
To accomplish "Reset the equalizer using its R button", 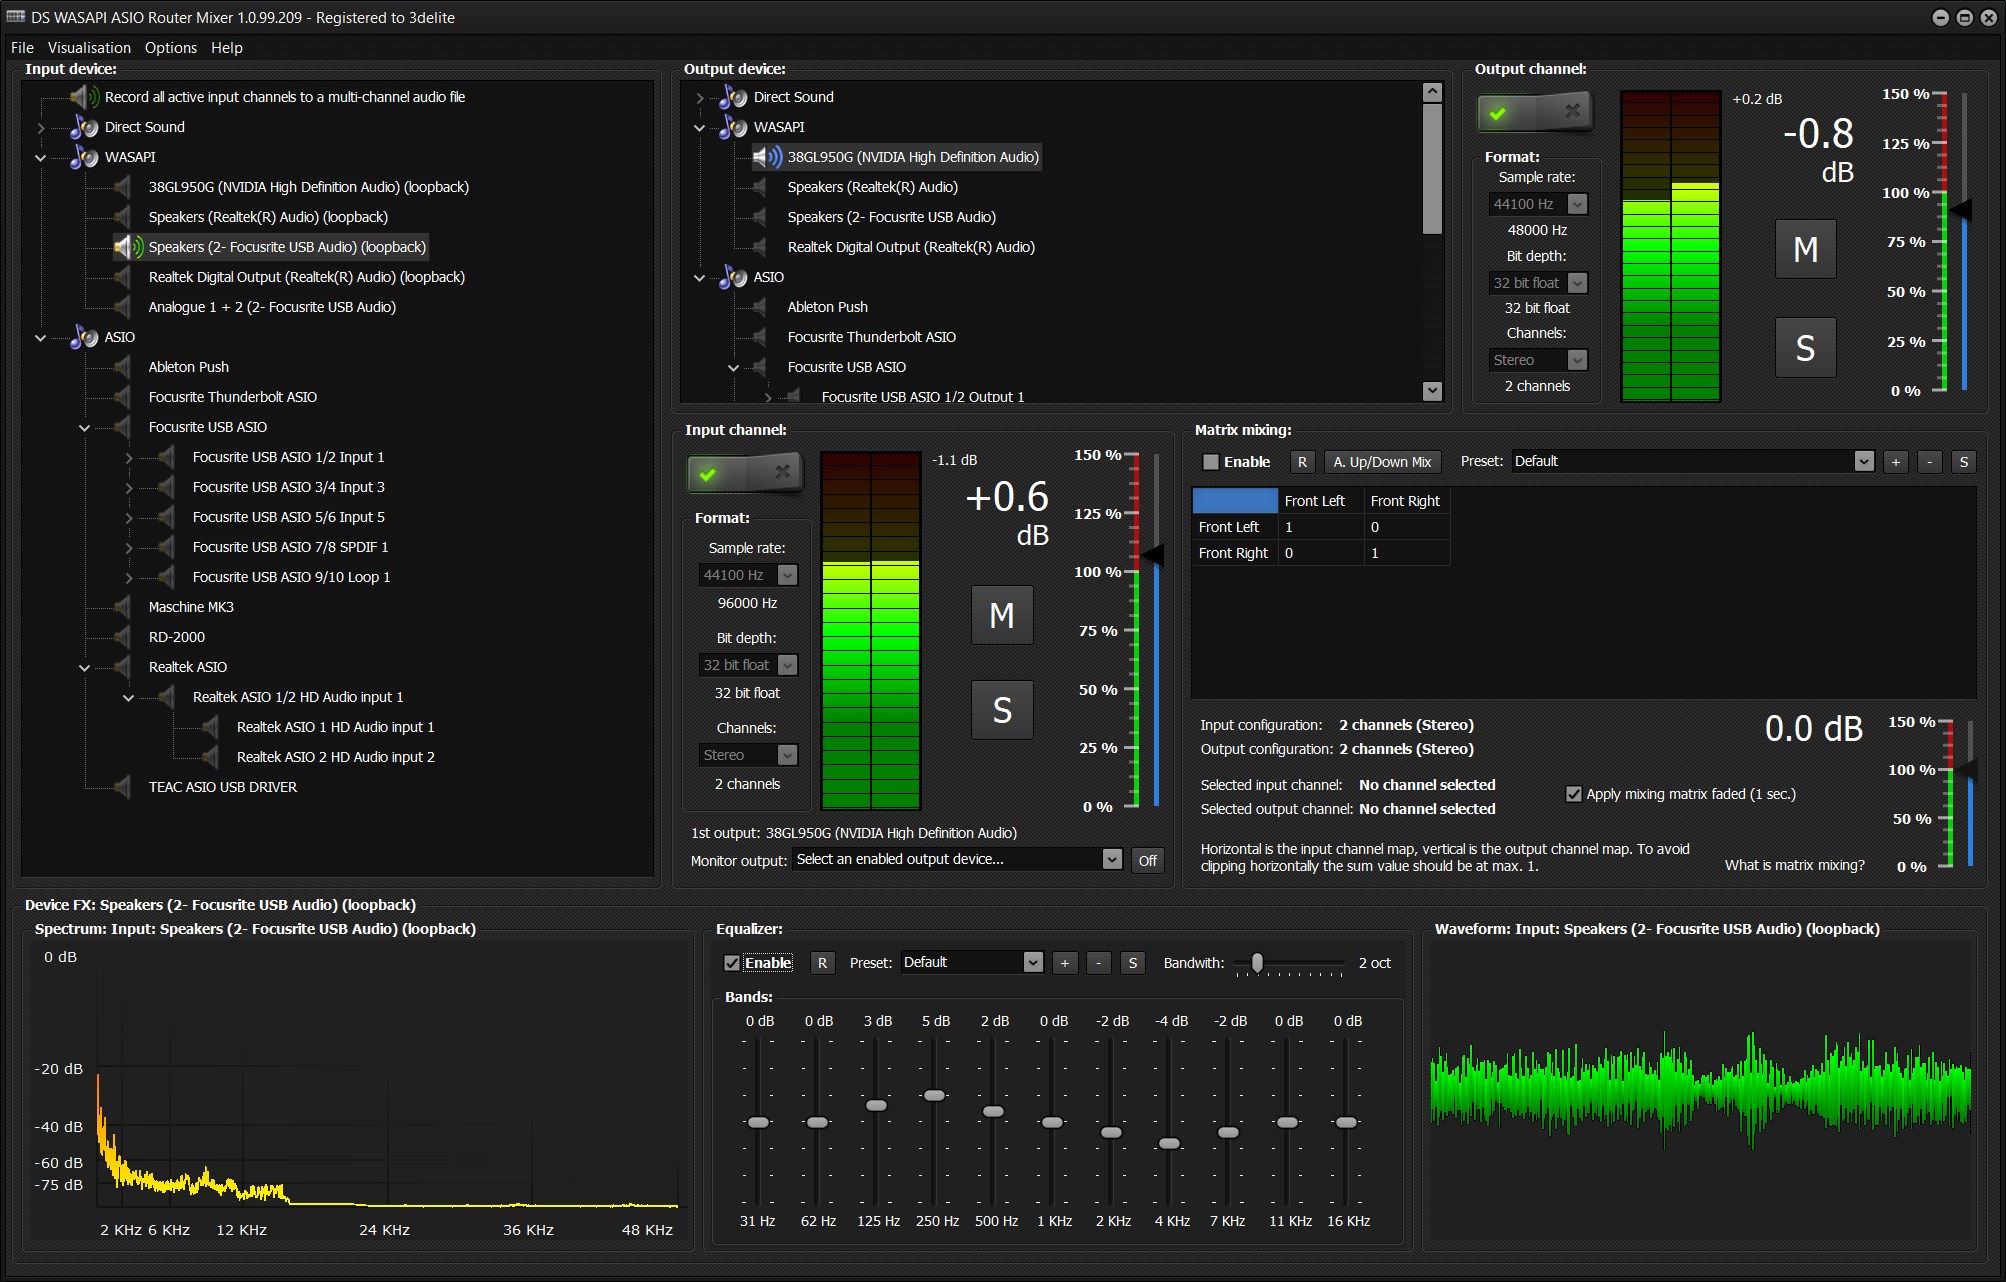I will coord(822,962).
